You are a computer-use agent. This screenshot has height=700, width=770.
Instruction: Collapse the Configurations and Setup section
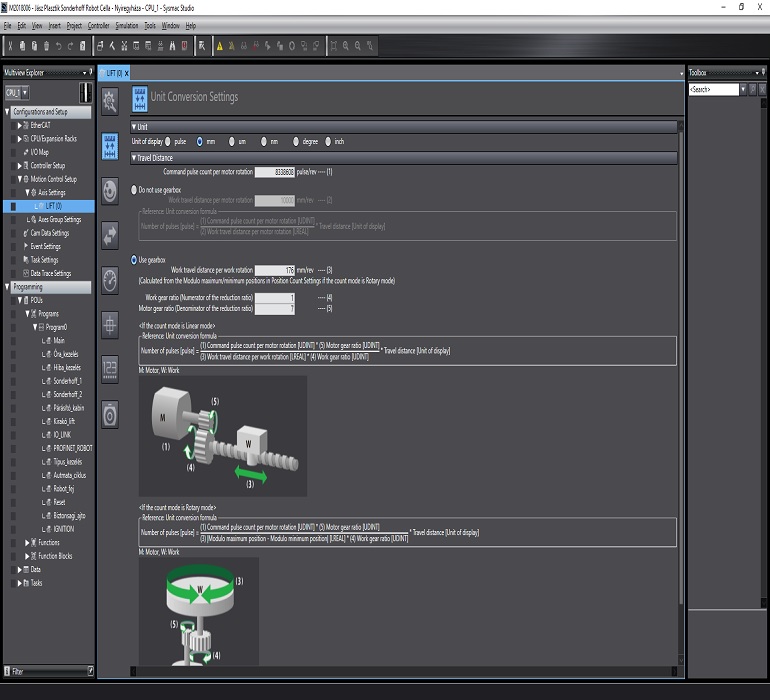pos(7,112)
